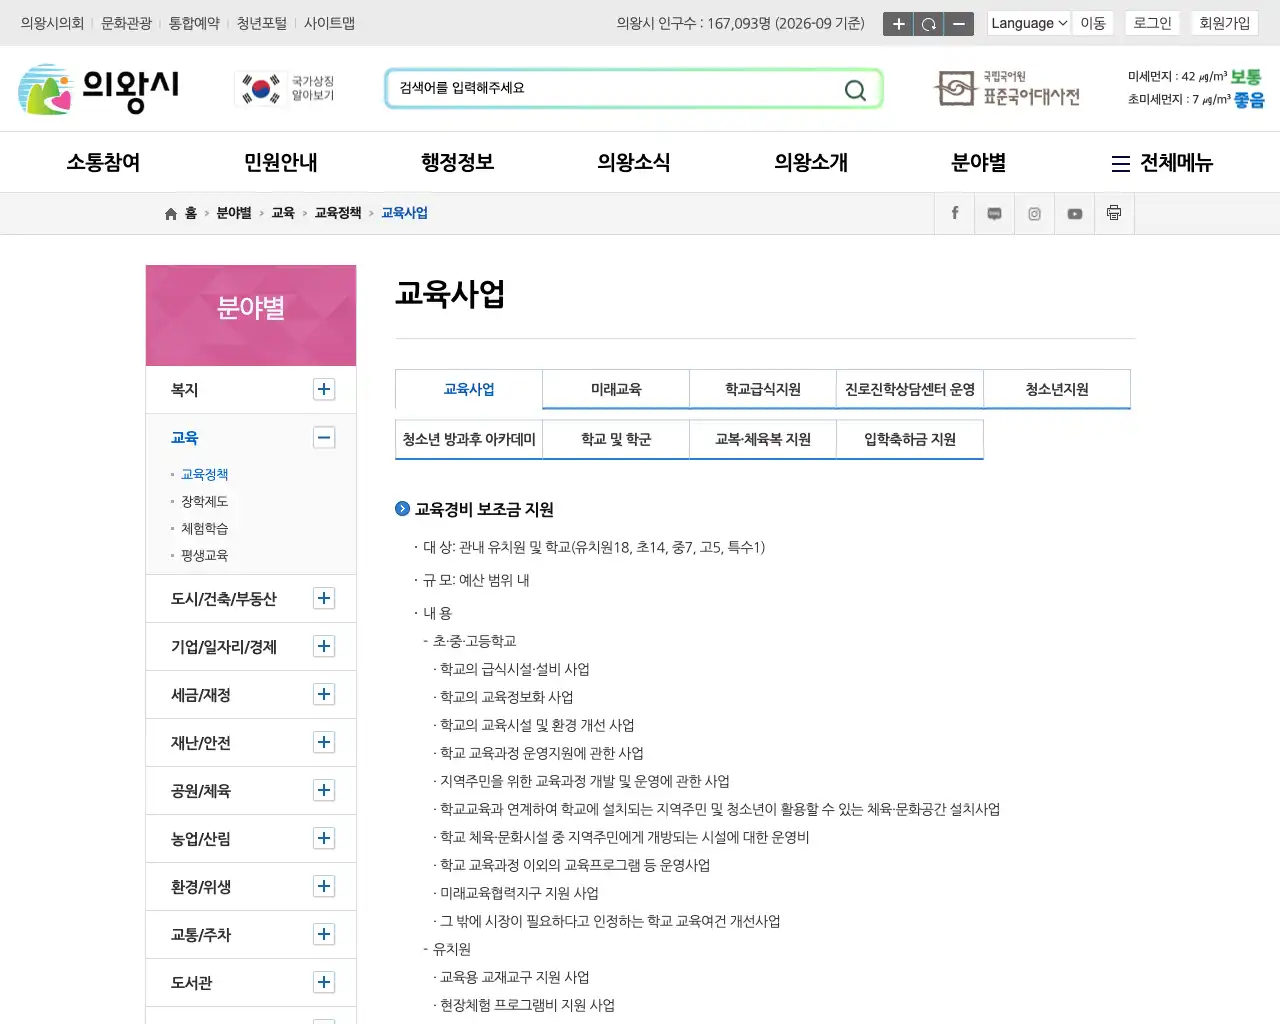Switch to the 미래교육 tab
1280x1024 pixels.
[x=616, y=390]
